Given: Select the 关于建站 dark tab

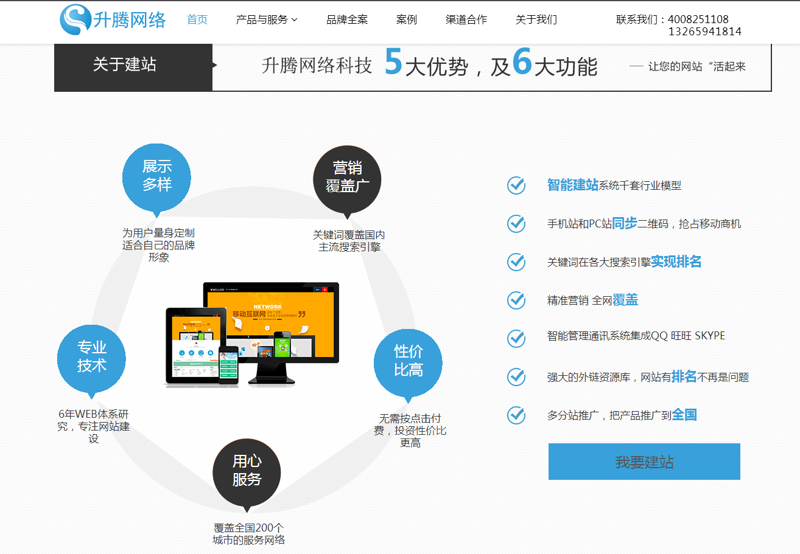Looking at the screenshot, I should point(133,67).
